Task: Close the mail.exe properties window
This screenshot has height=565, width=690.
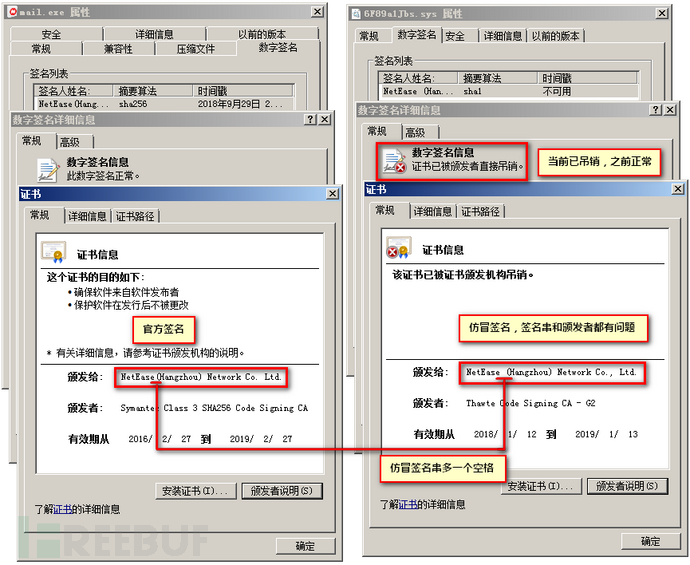Action: (x=317, y=12)
